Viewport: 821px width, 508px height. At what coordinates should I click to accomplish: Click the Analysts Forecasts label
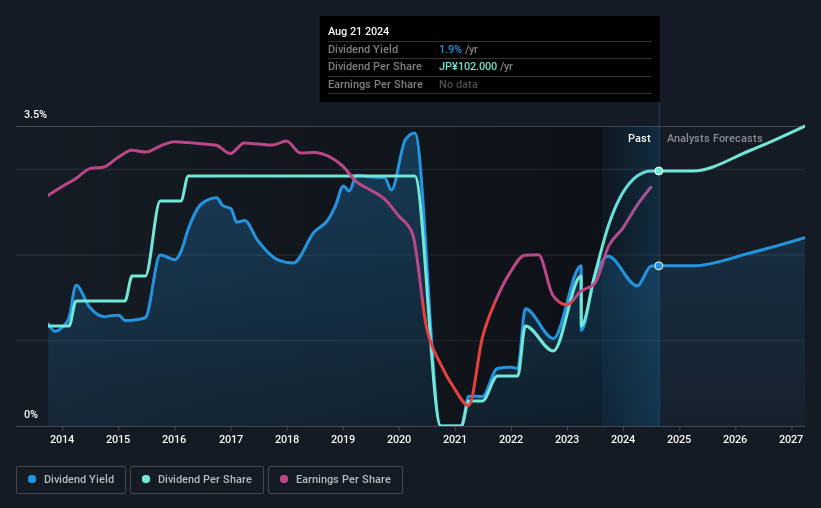[x=715, y=138]
